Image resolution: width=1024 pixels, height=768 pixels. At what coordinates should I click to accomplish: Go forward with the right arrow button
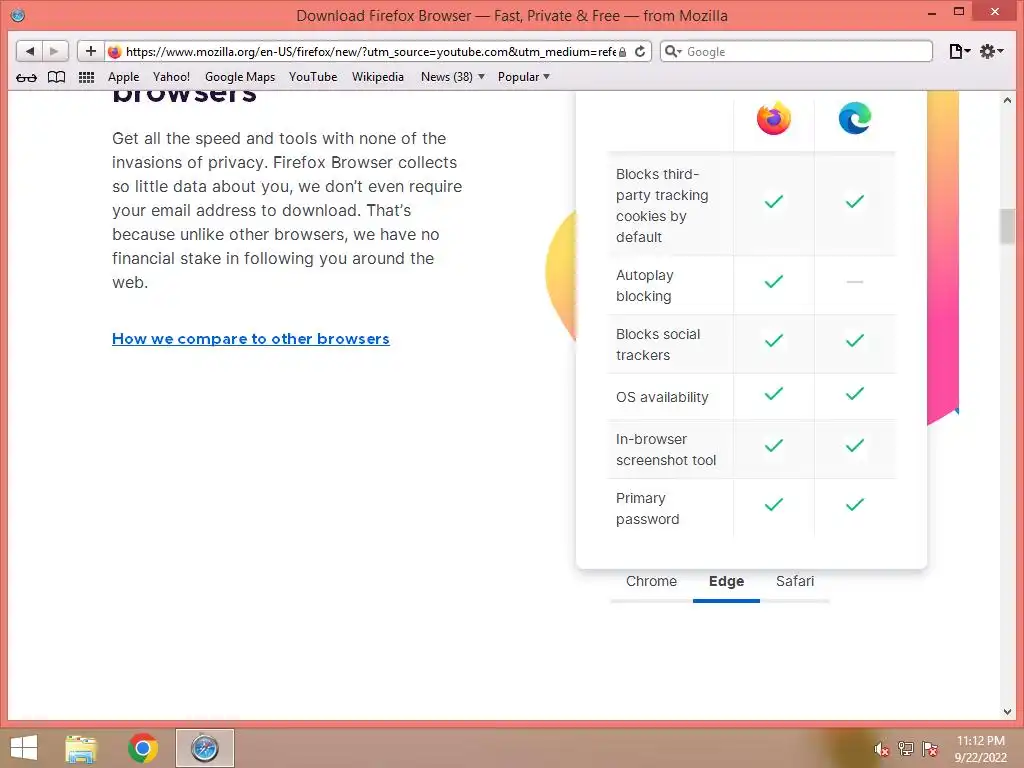click(55, 51)
